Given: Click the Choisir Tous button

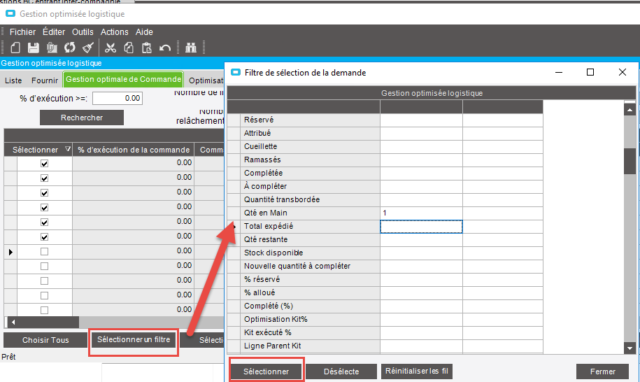Looking at the screenshot, I should pyautogui.click(x=45, y=340).
